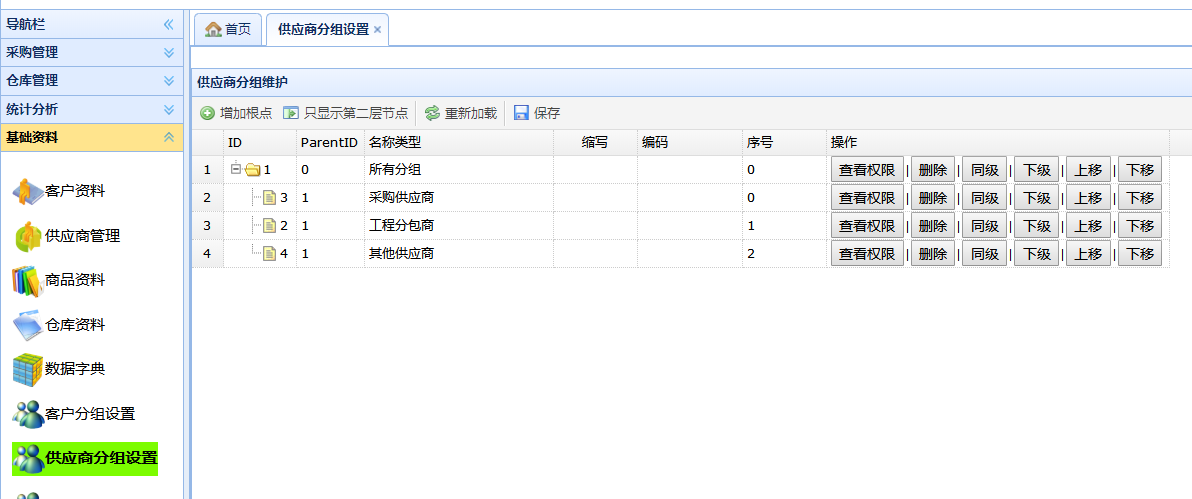Image resolution: width=1192 pixels, height=499 pixels.
Task: Expand the 采购管理 accordion section
Action: [x=168, y=52]
